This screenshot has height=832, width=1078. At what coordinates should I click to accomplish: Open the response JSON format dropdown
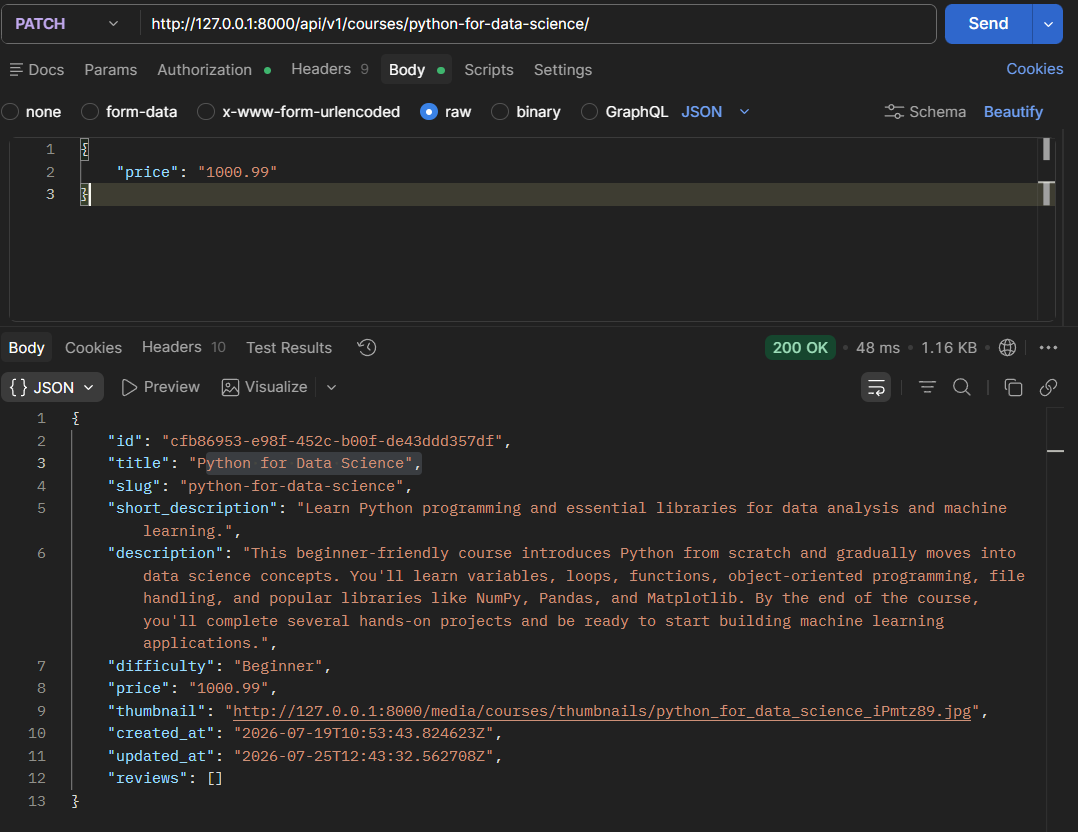tap(52, 388)
